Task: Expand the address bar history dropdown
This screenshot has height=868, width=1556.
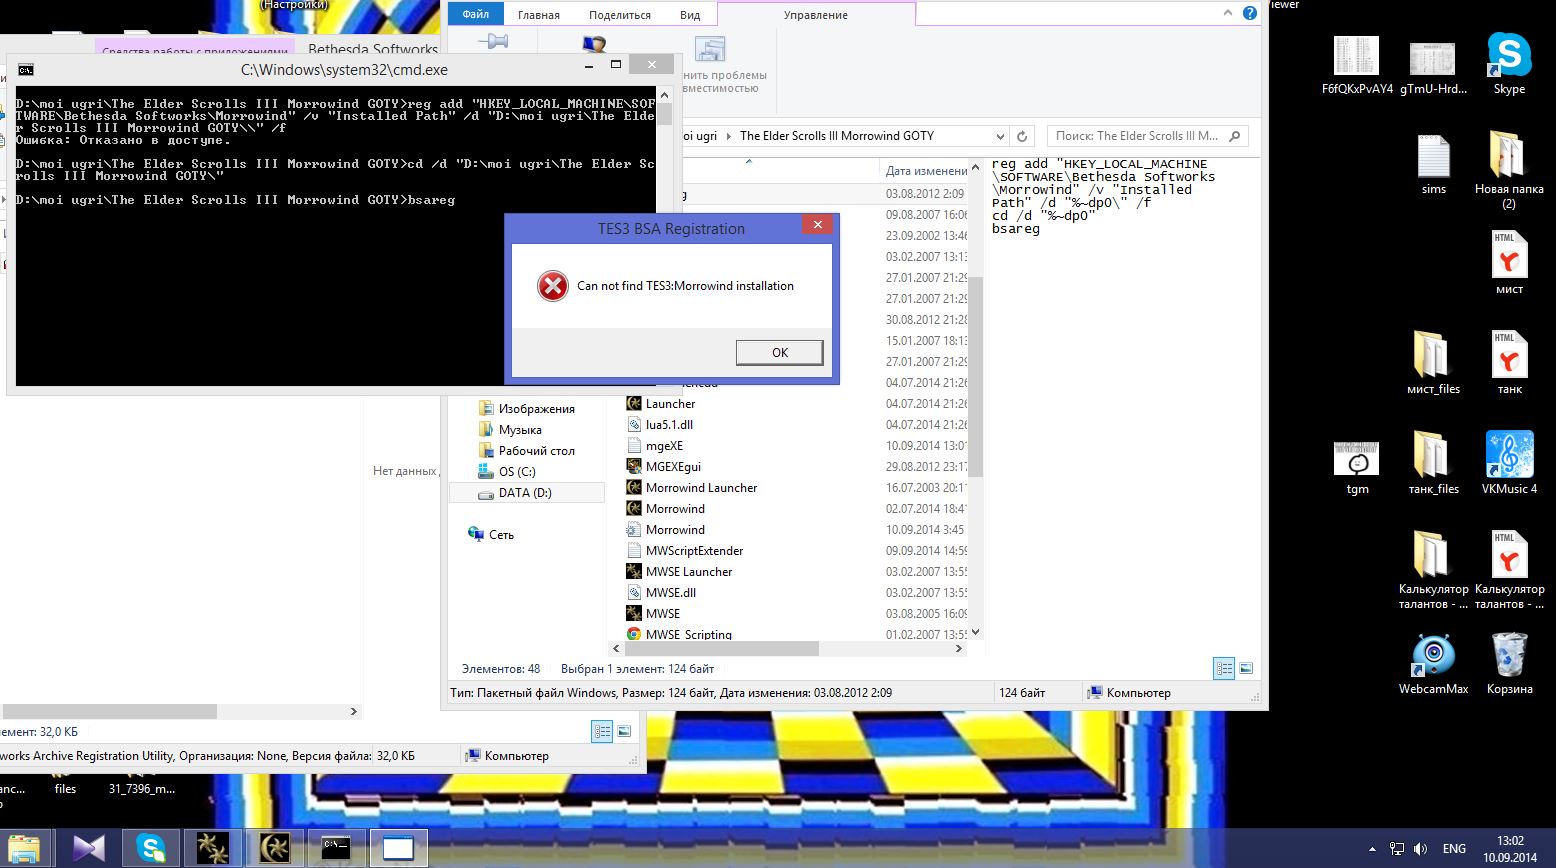Action: (1000, 136)
